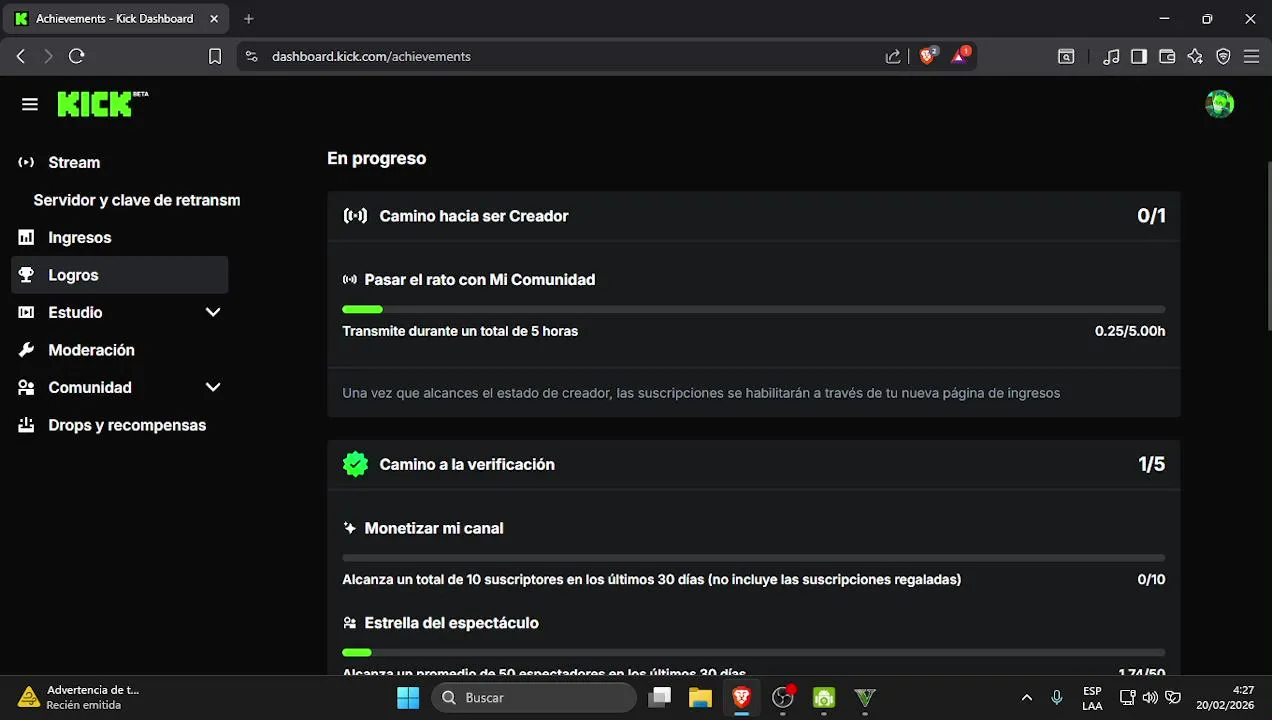Click the Camino hacia ser Creador broadcast icon
Viewport: 1272px width, 720px height.
(x=355, y=216)
